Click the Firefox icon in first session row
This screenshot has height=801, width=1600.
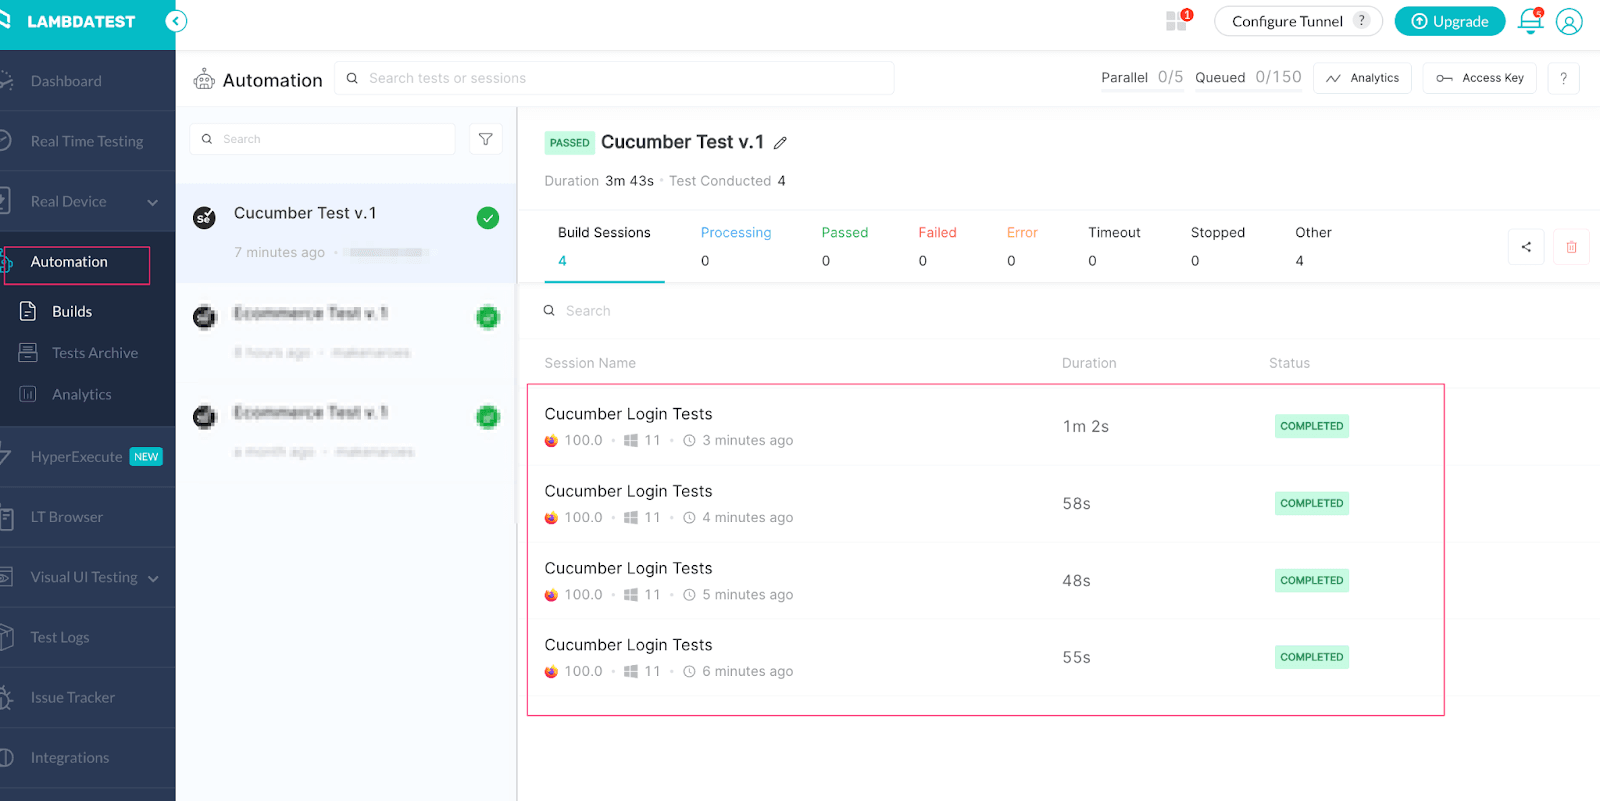551,441
